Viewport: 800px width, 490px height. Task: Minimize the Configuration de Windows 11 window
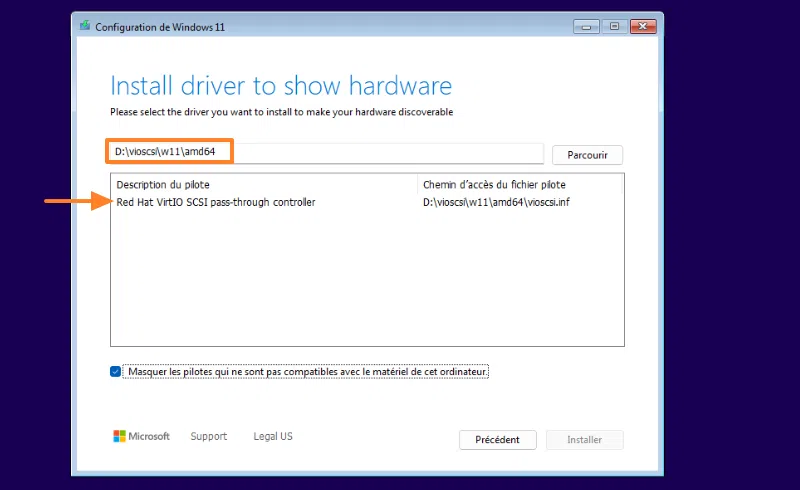click(x=586, y=27)
